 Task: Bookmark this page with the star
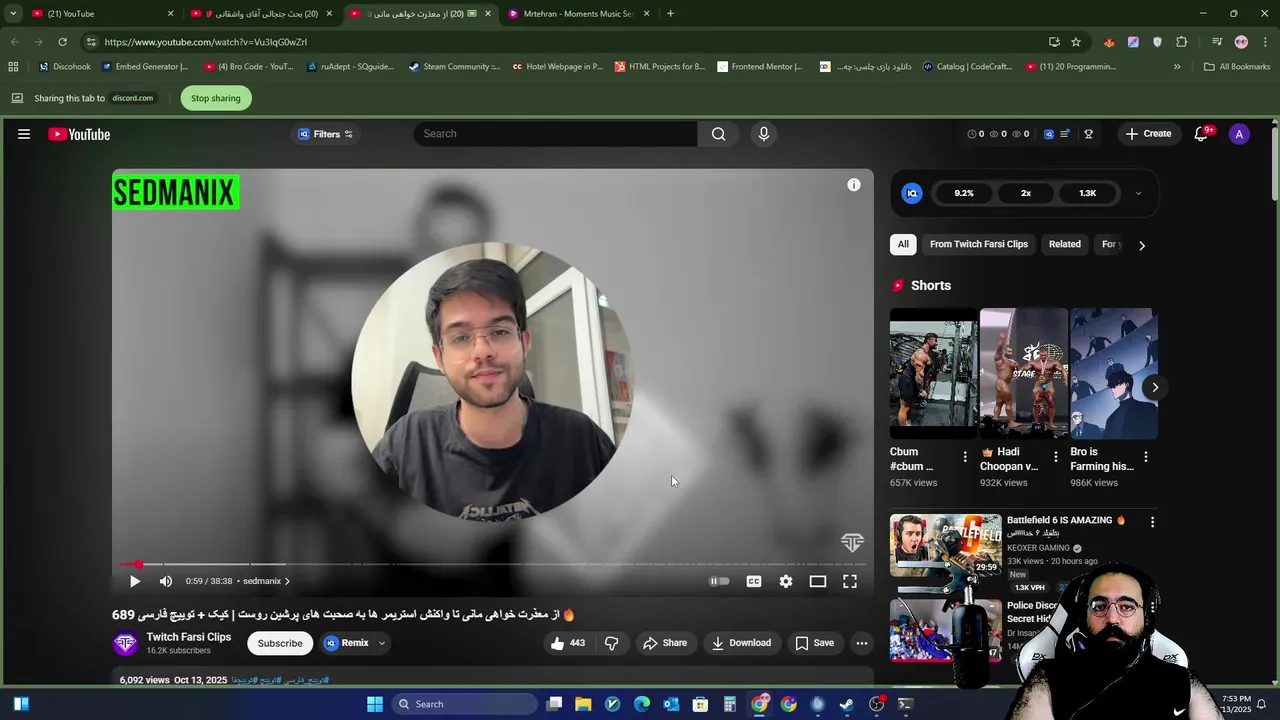[x=1076, y=42]
